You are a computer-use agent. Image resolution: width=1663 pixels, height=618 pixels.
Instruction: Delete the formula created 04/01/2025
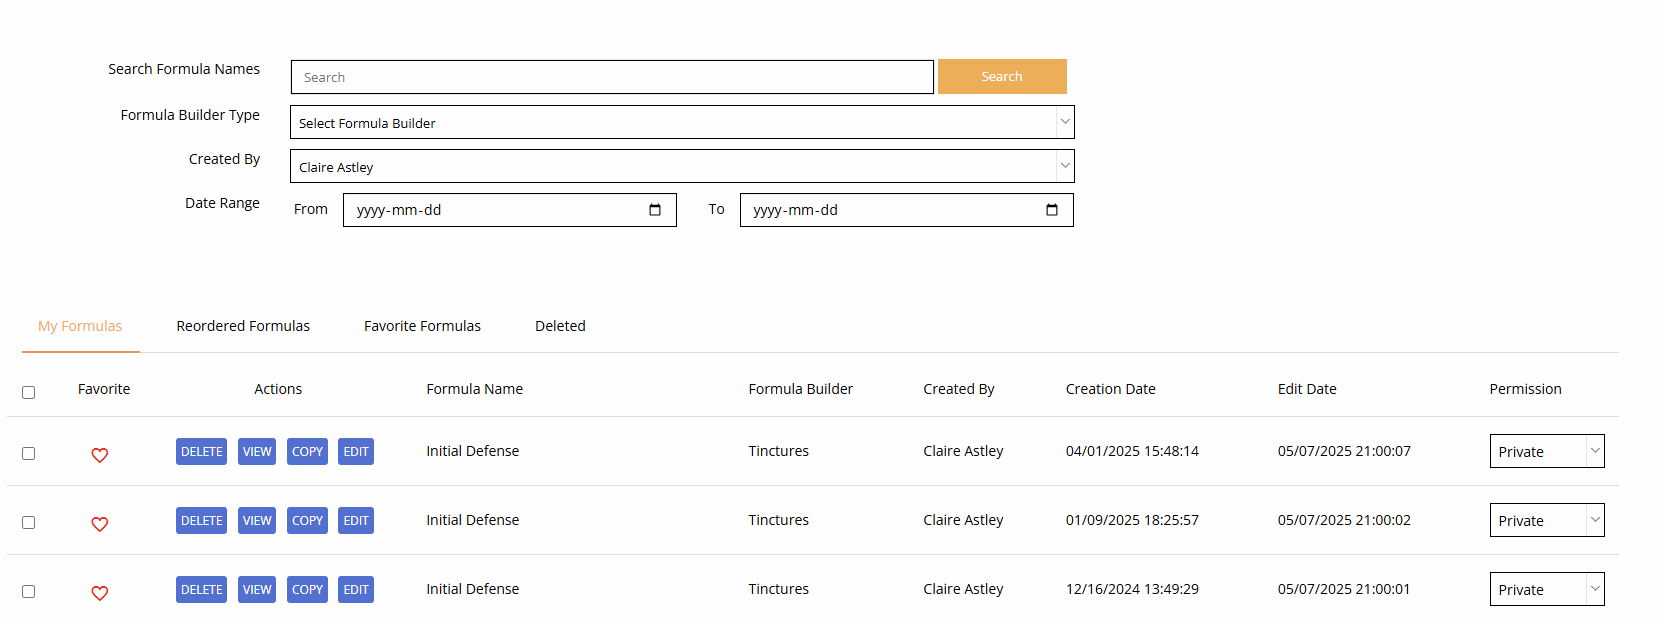point(201,452)
